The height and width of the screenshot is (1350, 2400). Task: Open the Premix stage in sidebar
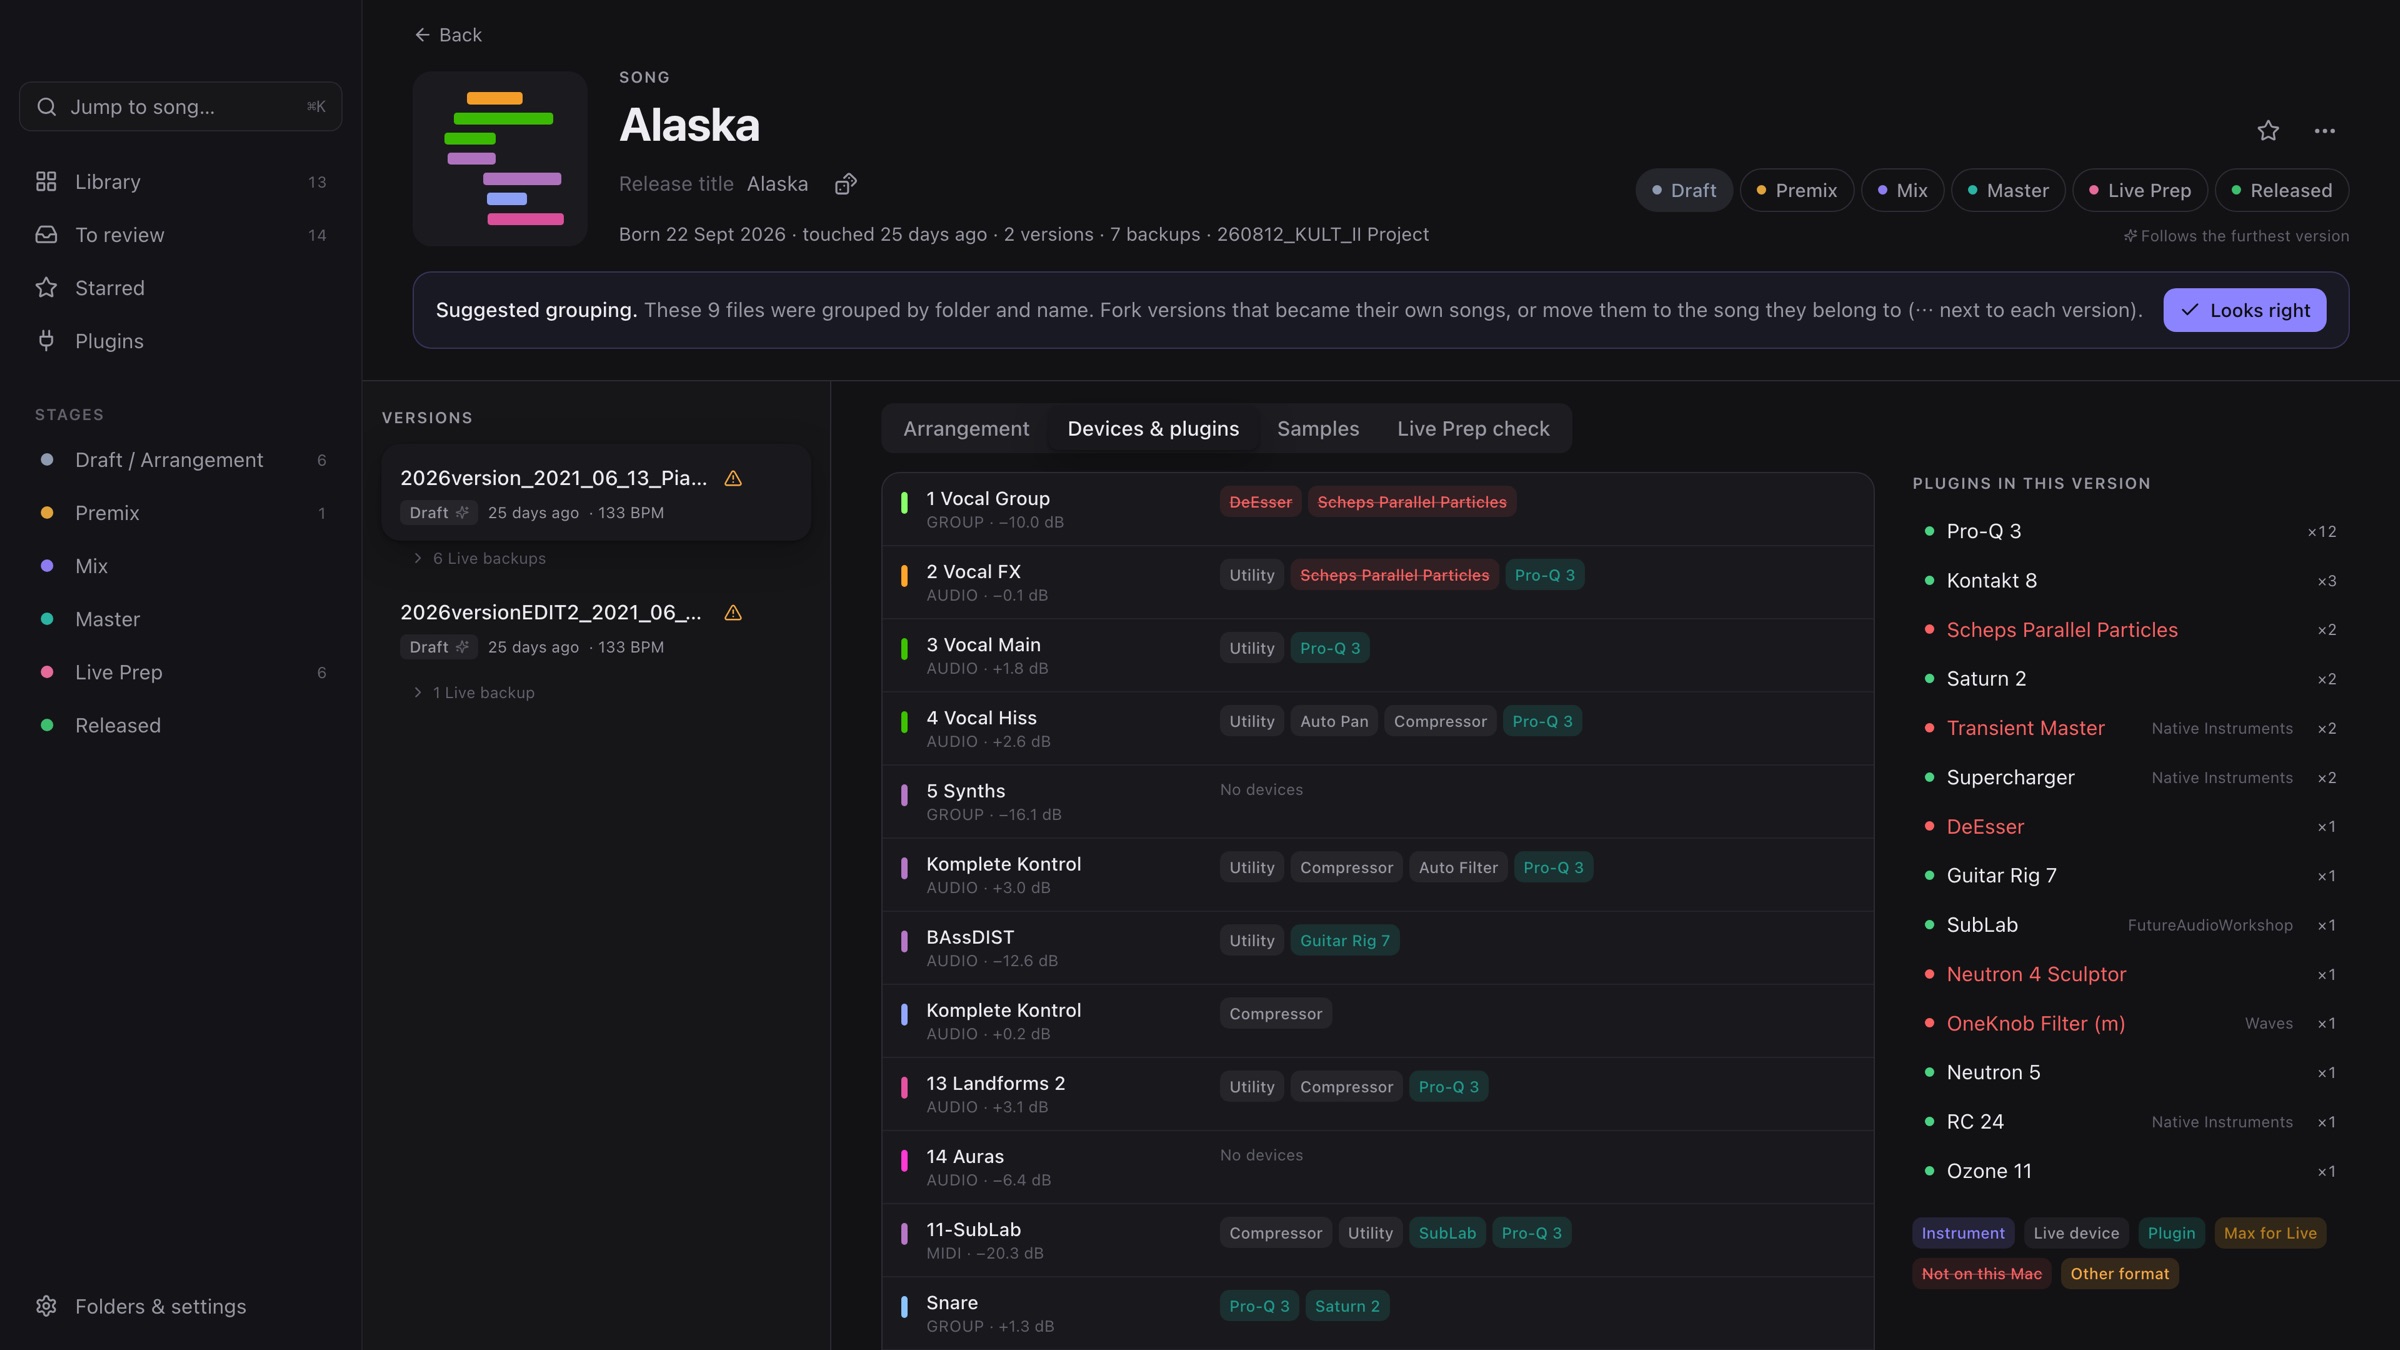[x=181, y=513]
